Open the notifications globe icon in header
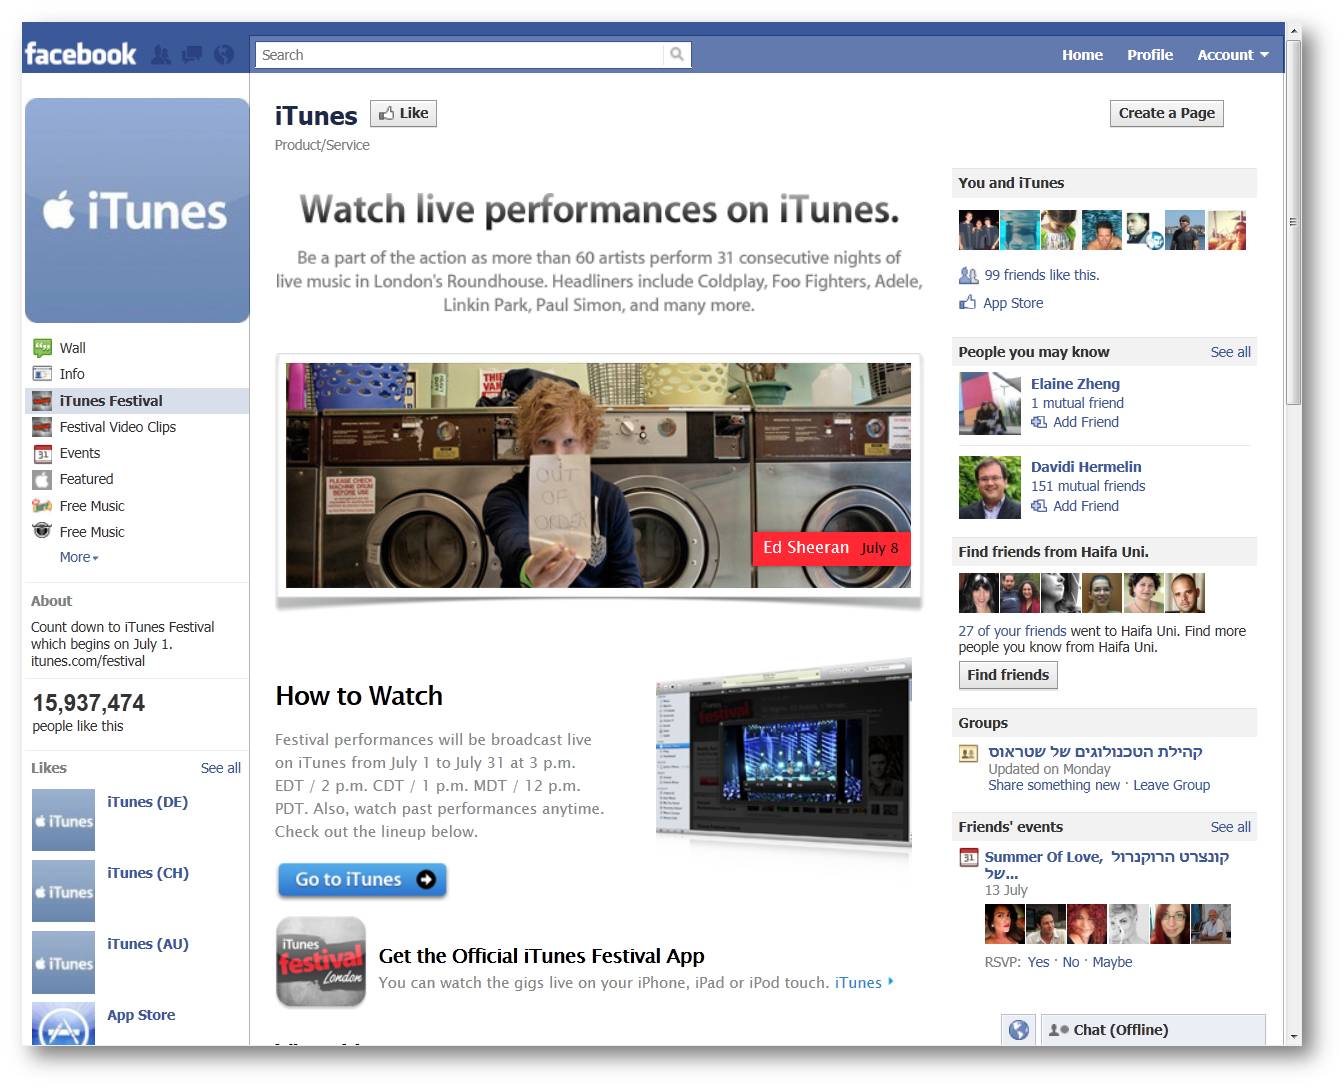The image size is (1344, 1088). click(224, 55)
